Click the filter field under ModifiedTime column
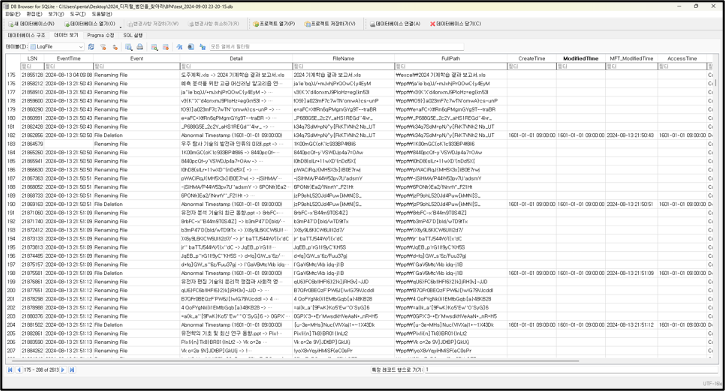Screen dimensions: 726x392 click(x=581, y=67)
